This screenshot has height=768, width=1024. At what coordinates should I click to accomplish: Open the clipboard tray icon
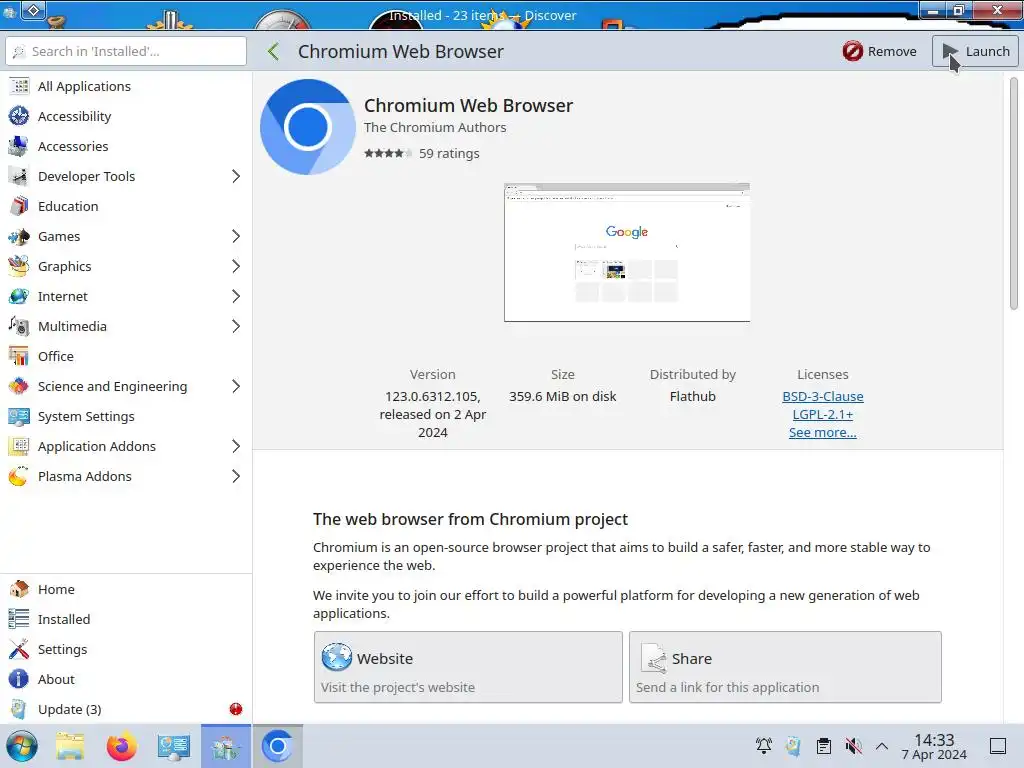coord(824,746)
